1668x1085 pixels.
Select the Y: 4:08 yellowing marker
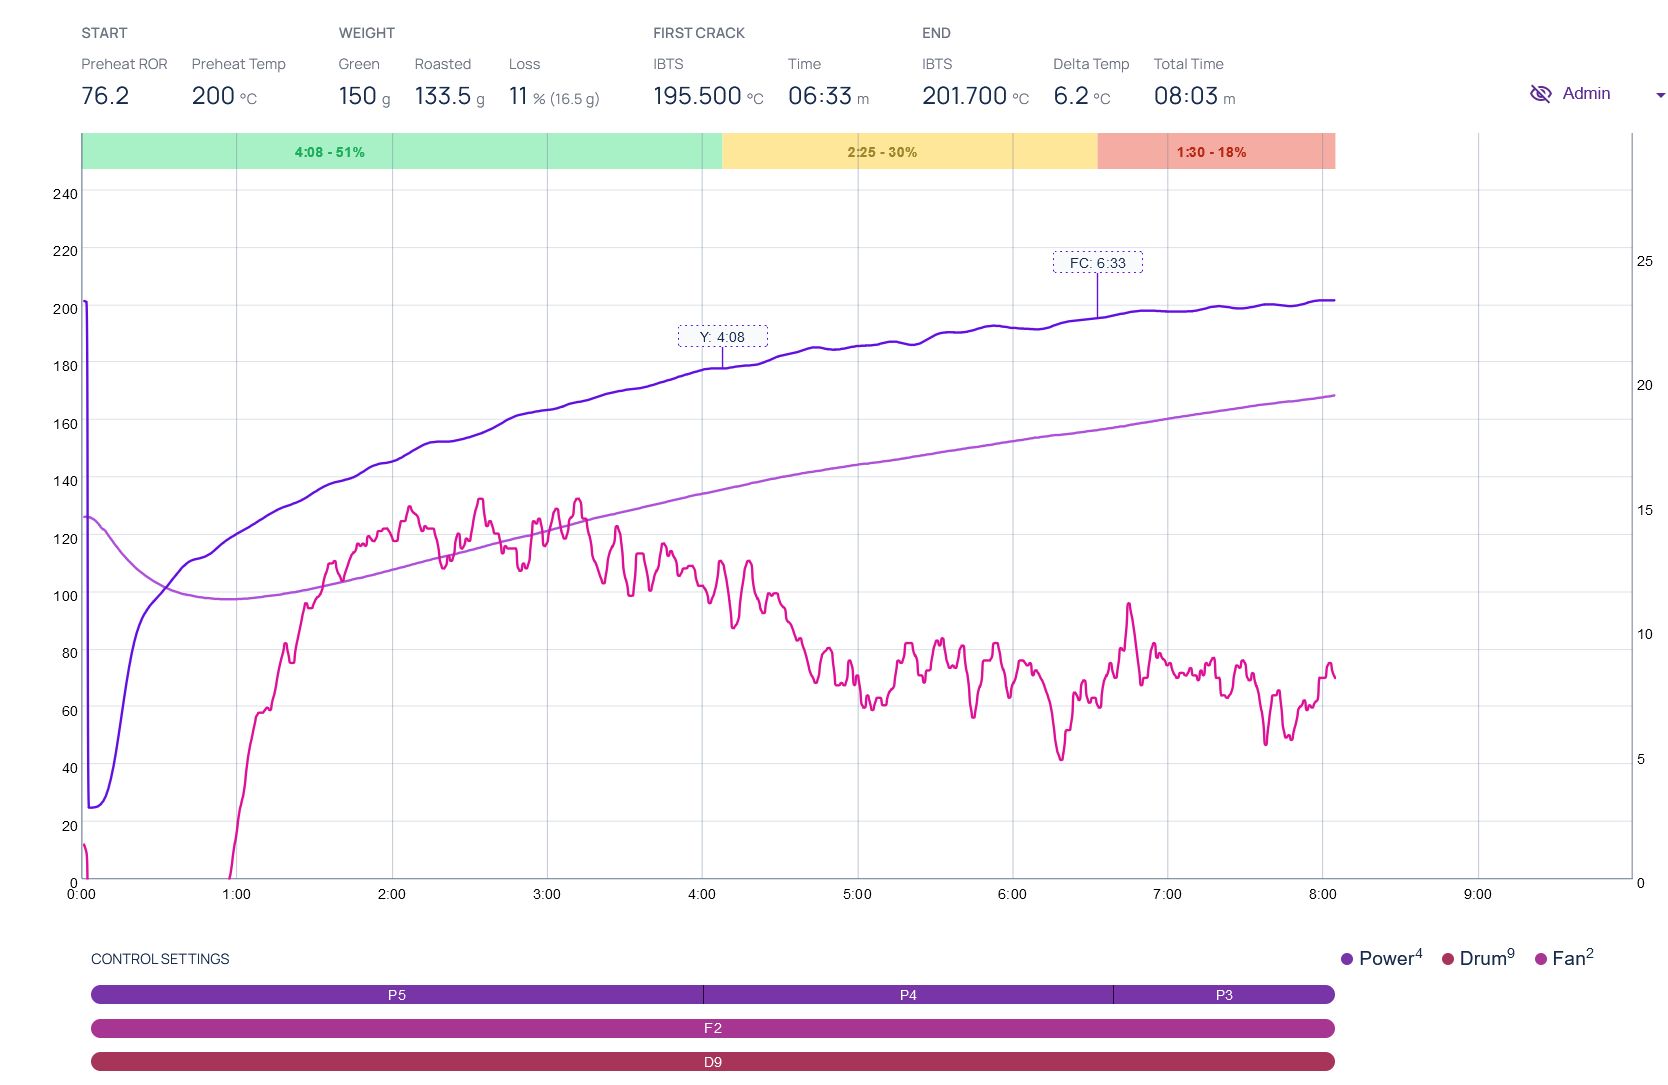click(722, 337)
